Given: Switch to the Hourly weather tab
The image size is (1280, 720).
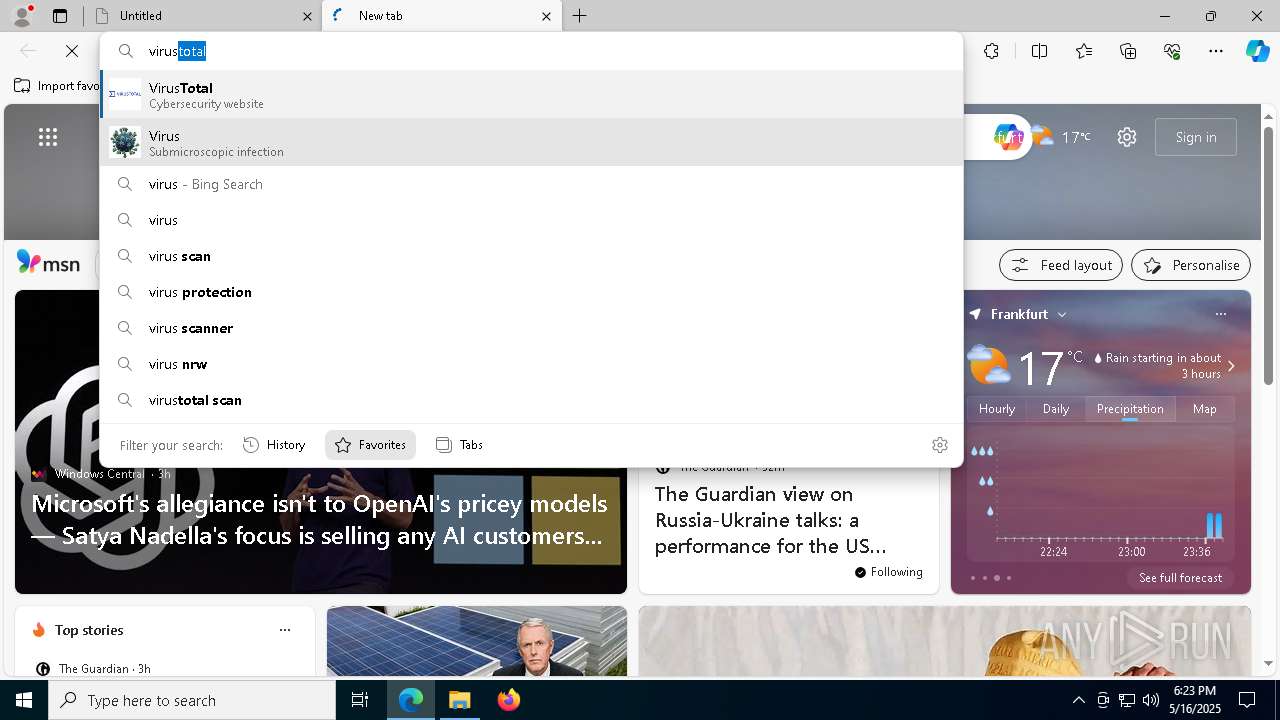Looking at the screenshot, I should point(997,409).
